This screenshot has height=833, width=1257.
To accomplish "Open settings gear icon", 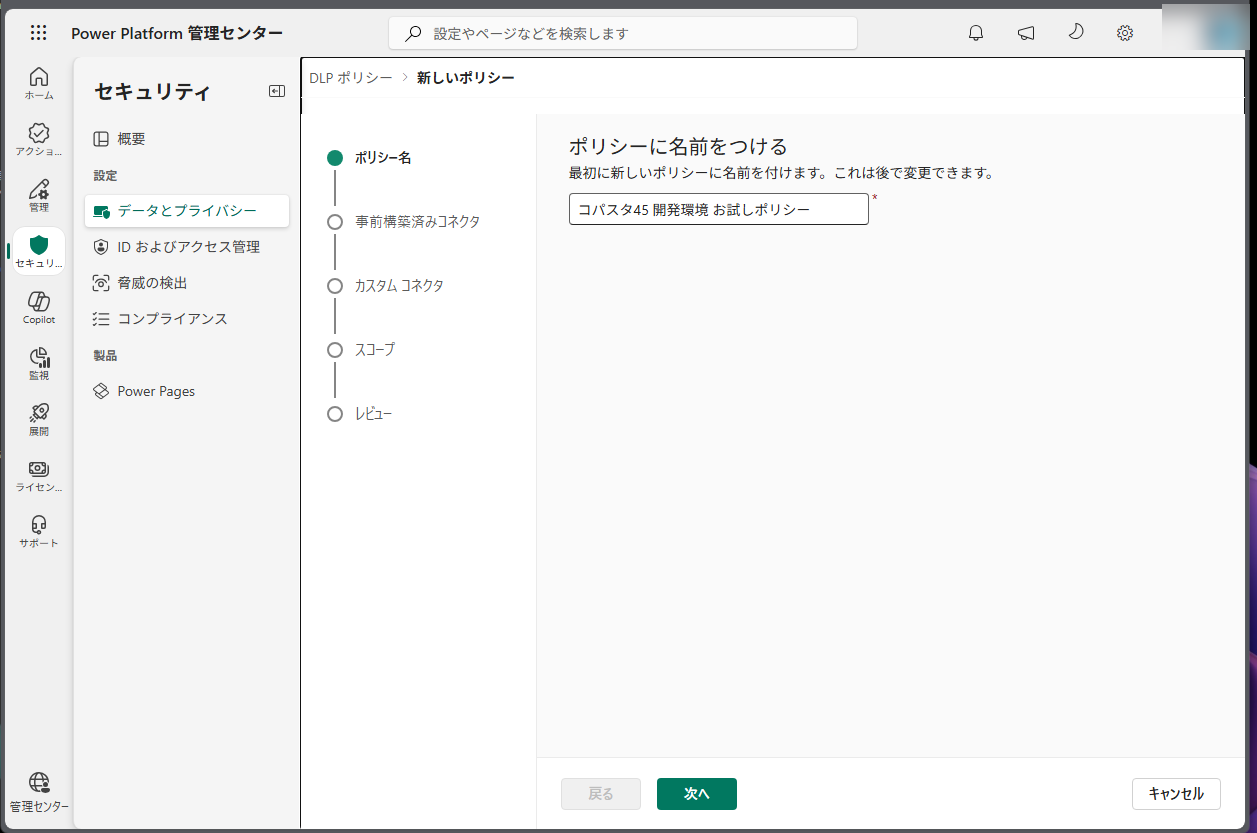I will pos(1125,33).
